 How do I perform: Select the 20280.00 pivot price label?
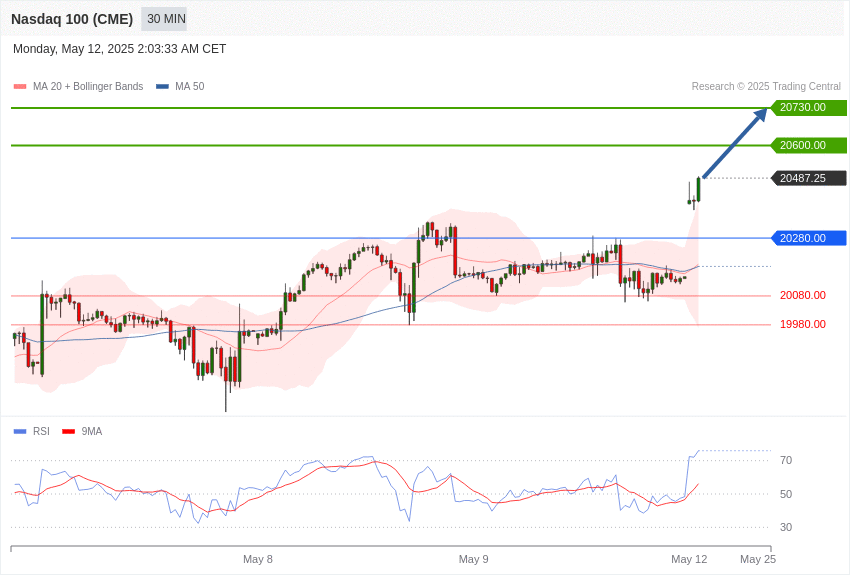pos(809,238)
